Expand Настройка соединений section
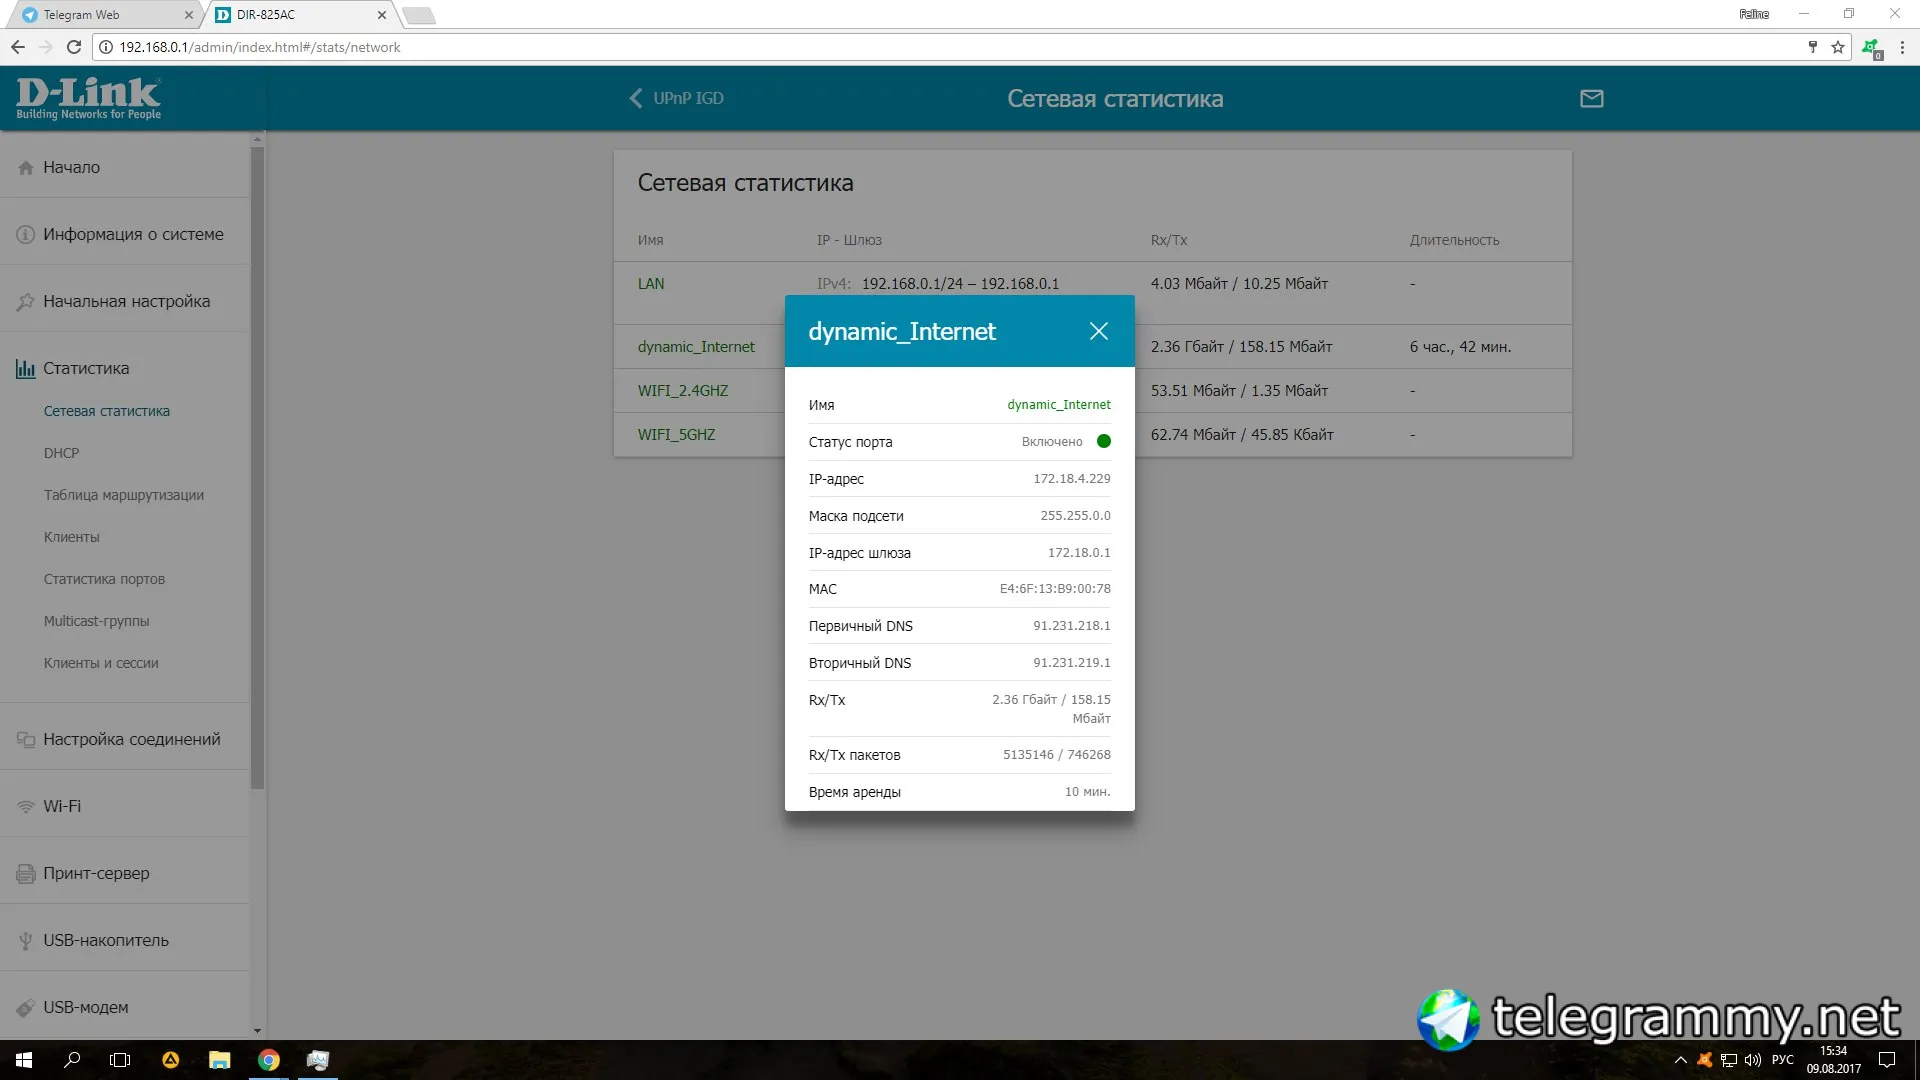 (131, 739)
